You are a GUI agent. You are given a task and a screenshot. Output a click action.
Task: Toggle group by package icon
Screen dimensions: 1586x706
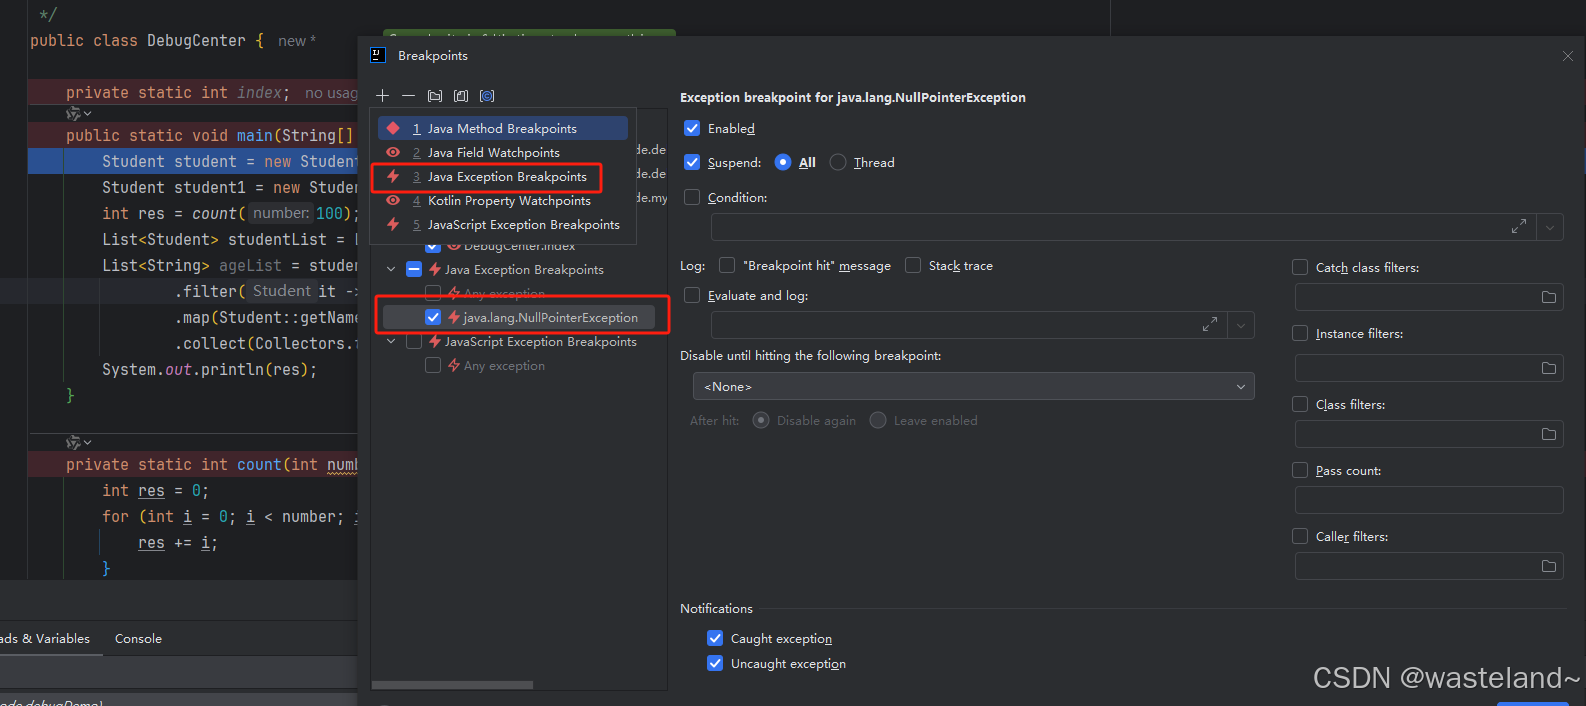[435, 96]
